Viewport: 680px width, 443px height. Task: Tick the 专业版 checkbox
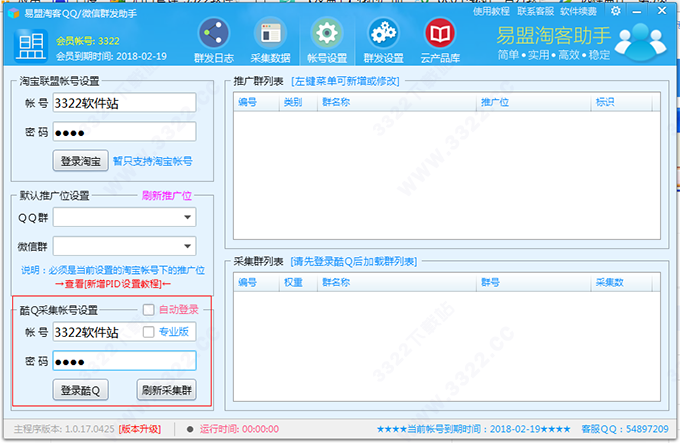pyautogui.click(x=148, y=332)
